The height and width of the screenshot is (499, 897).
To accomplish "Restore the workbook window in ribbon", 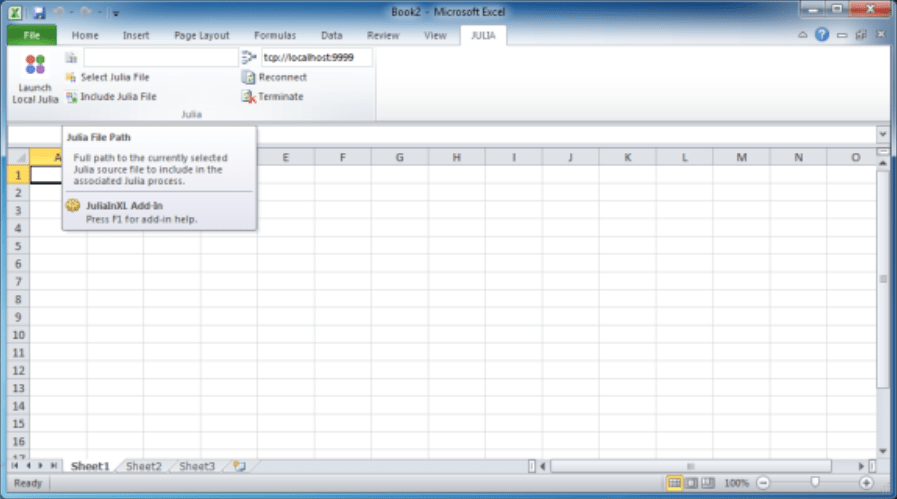I will point(861,35).
